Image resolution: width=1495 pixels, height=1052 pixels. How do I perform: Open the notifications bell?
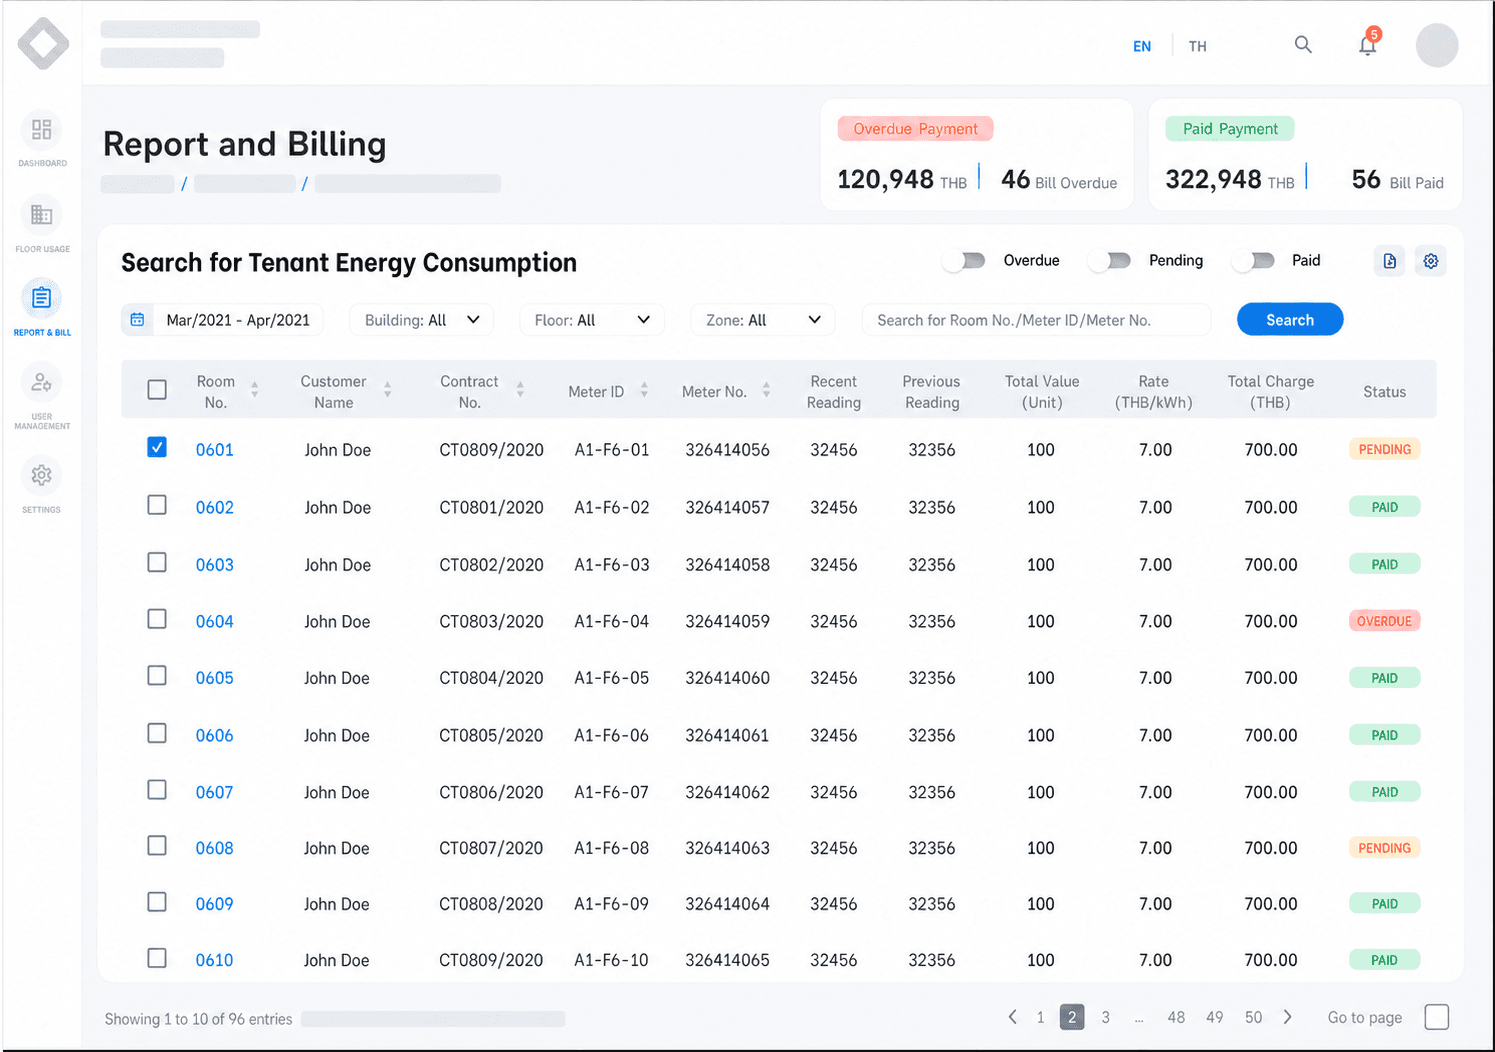(1368, 44)
